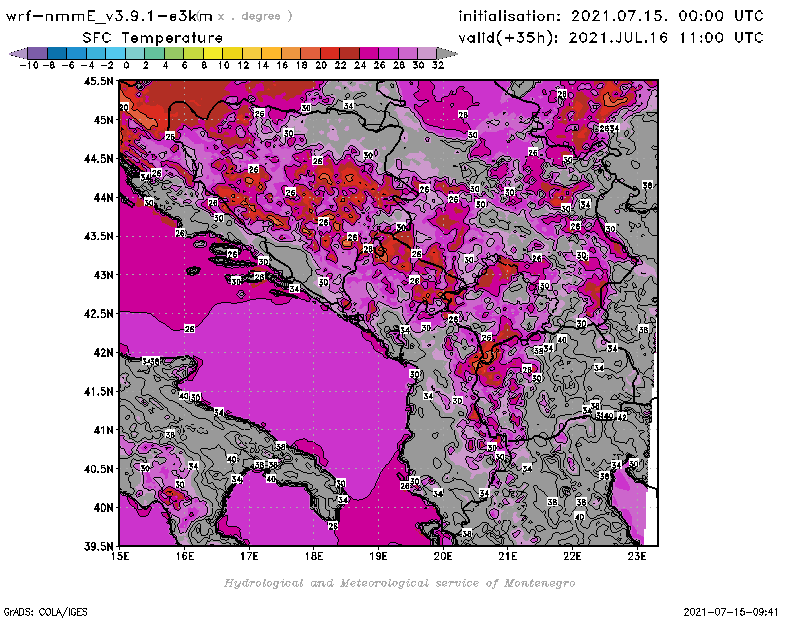Screen dimensions: 800x618
Task: Click the legend value label 14
Action: click(x=262, y=65)
